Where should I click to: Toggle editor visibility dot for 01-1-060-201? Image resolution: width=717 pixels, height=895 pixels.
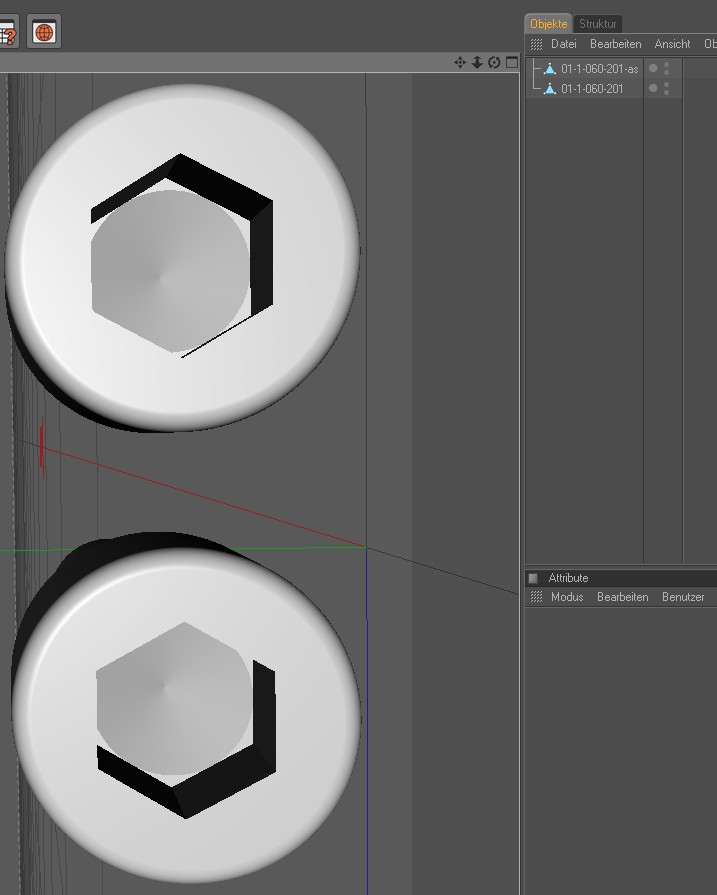coord(666,84)
